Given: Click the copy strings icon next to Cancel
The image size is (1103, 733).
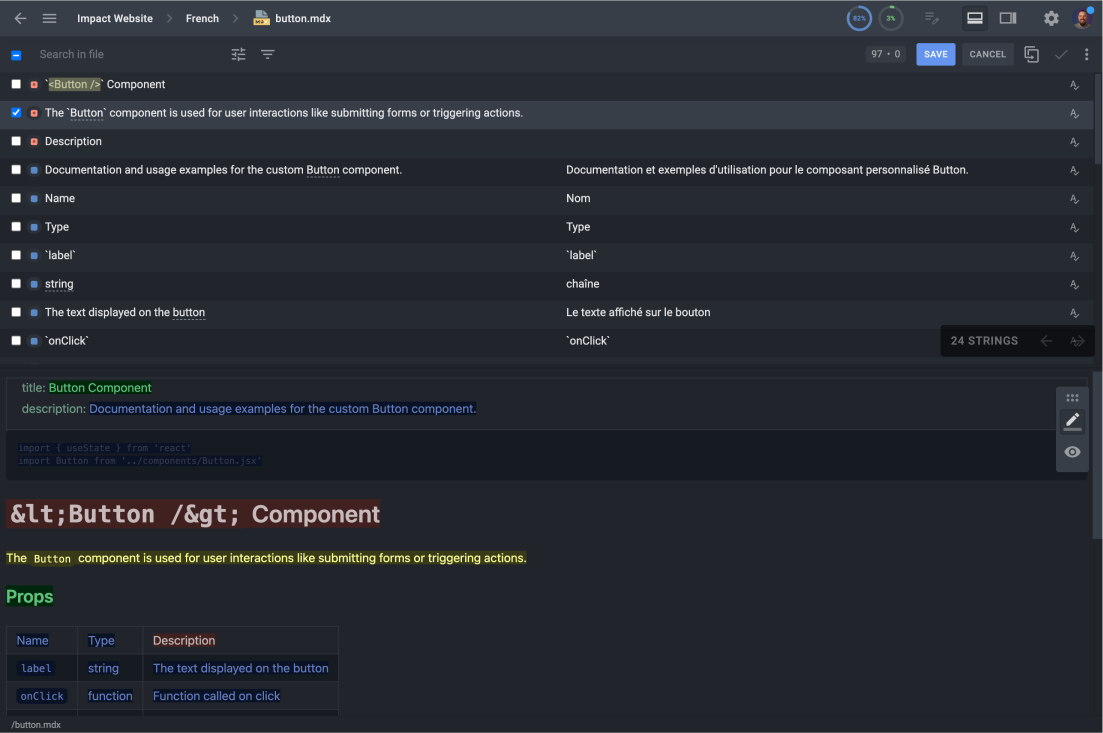Looking at the screenshot, I should pyautogui.click(x=1031, y=54).
